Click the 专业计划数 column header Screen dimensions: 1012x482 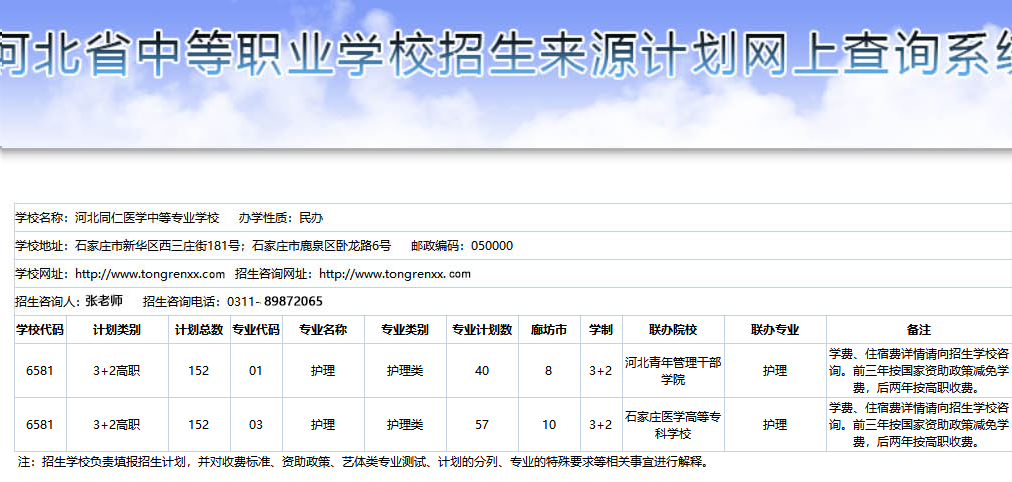click(x=482, y=330)
